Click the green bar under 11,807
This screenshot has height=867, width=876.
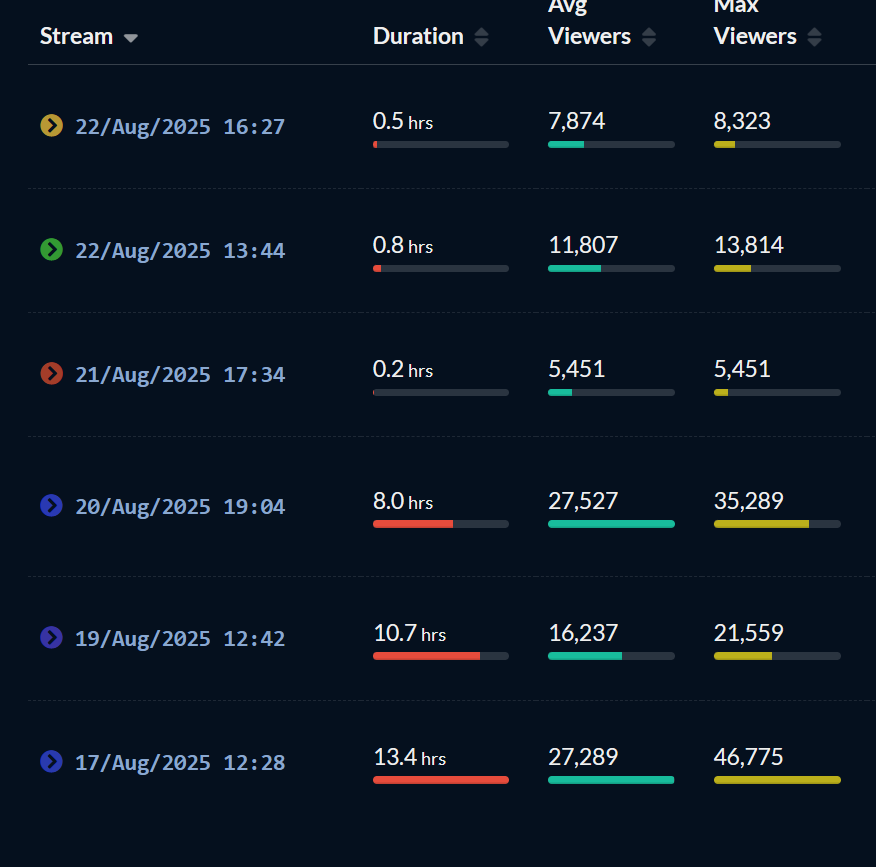click(x=574, y=269)
